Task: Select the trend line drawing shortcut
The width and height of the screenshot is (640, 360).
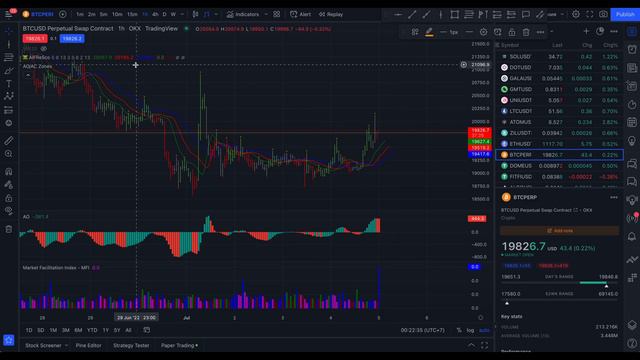Action: [x=412, y=15]
